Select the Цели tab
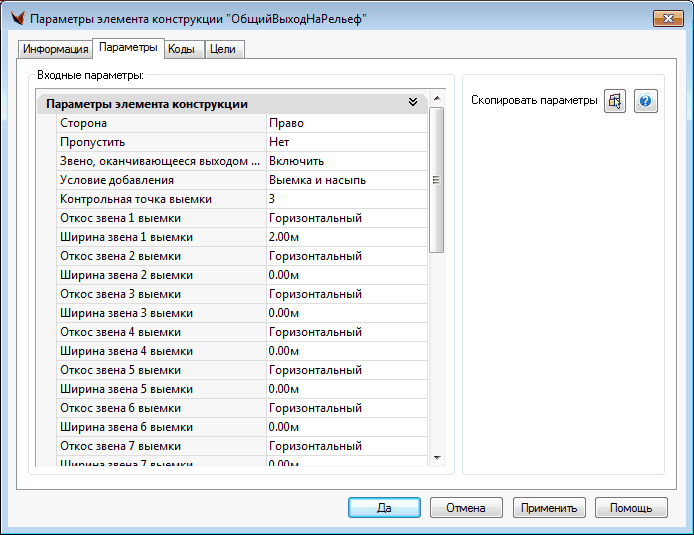Viewport: 694px width, 535px height. 224,49
